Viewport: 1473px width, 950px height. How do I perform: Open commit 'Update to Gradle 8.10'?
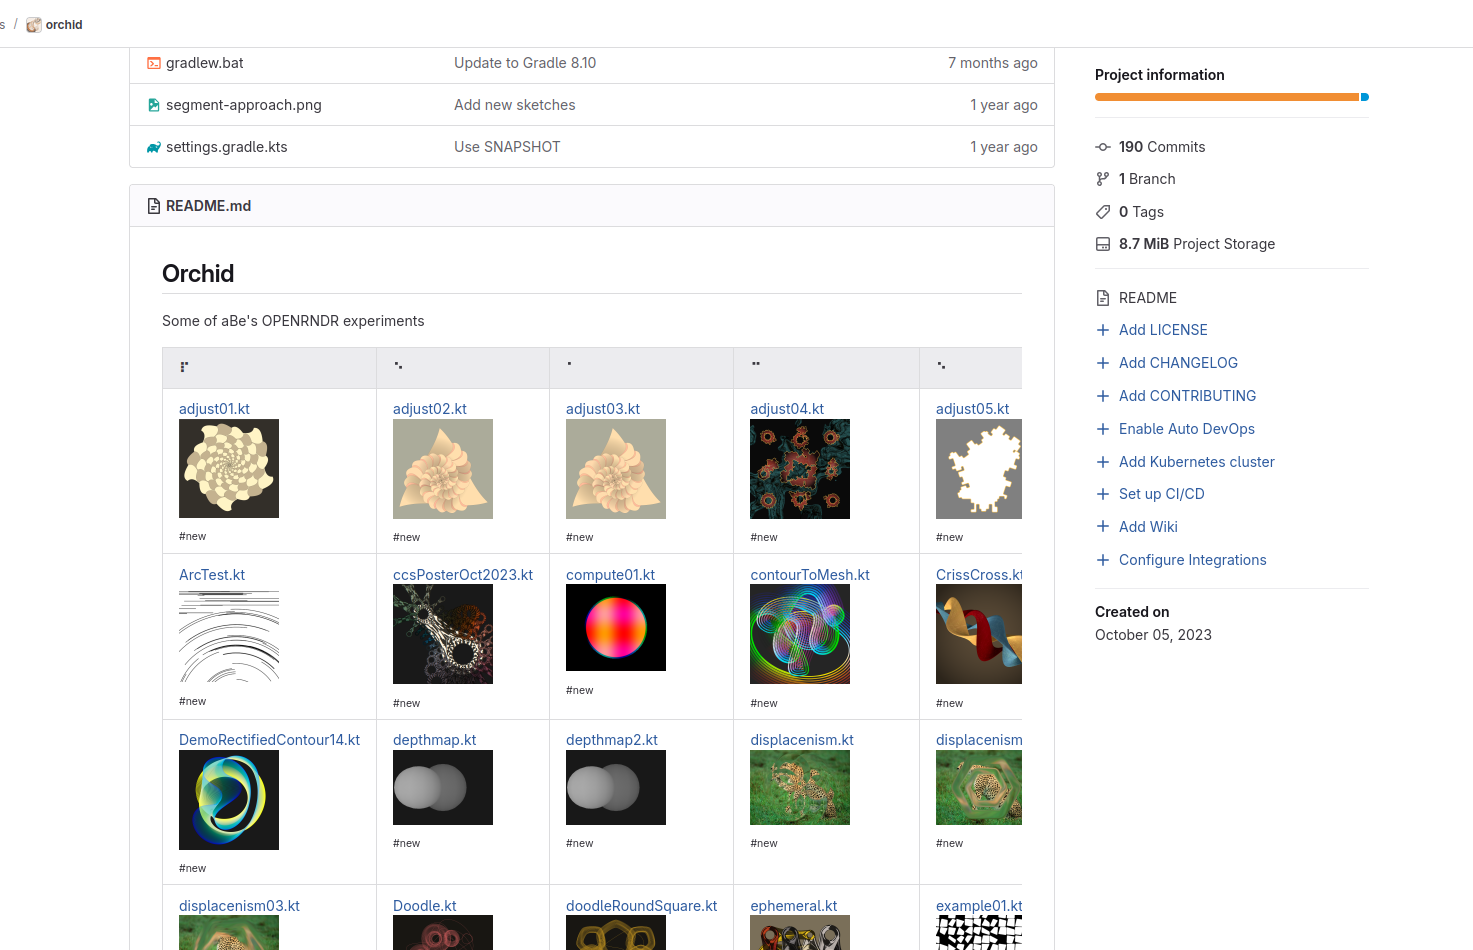[x=525, y=63]
